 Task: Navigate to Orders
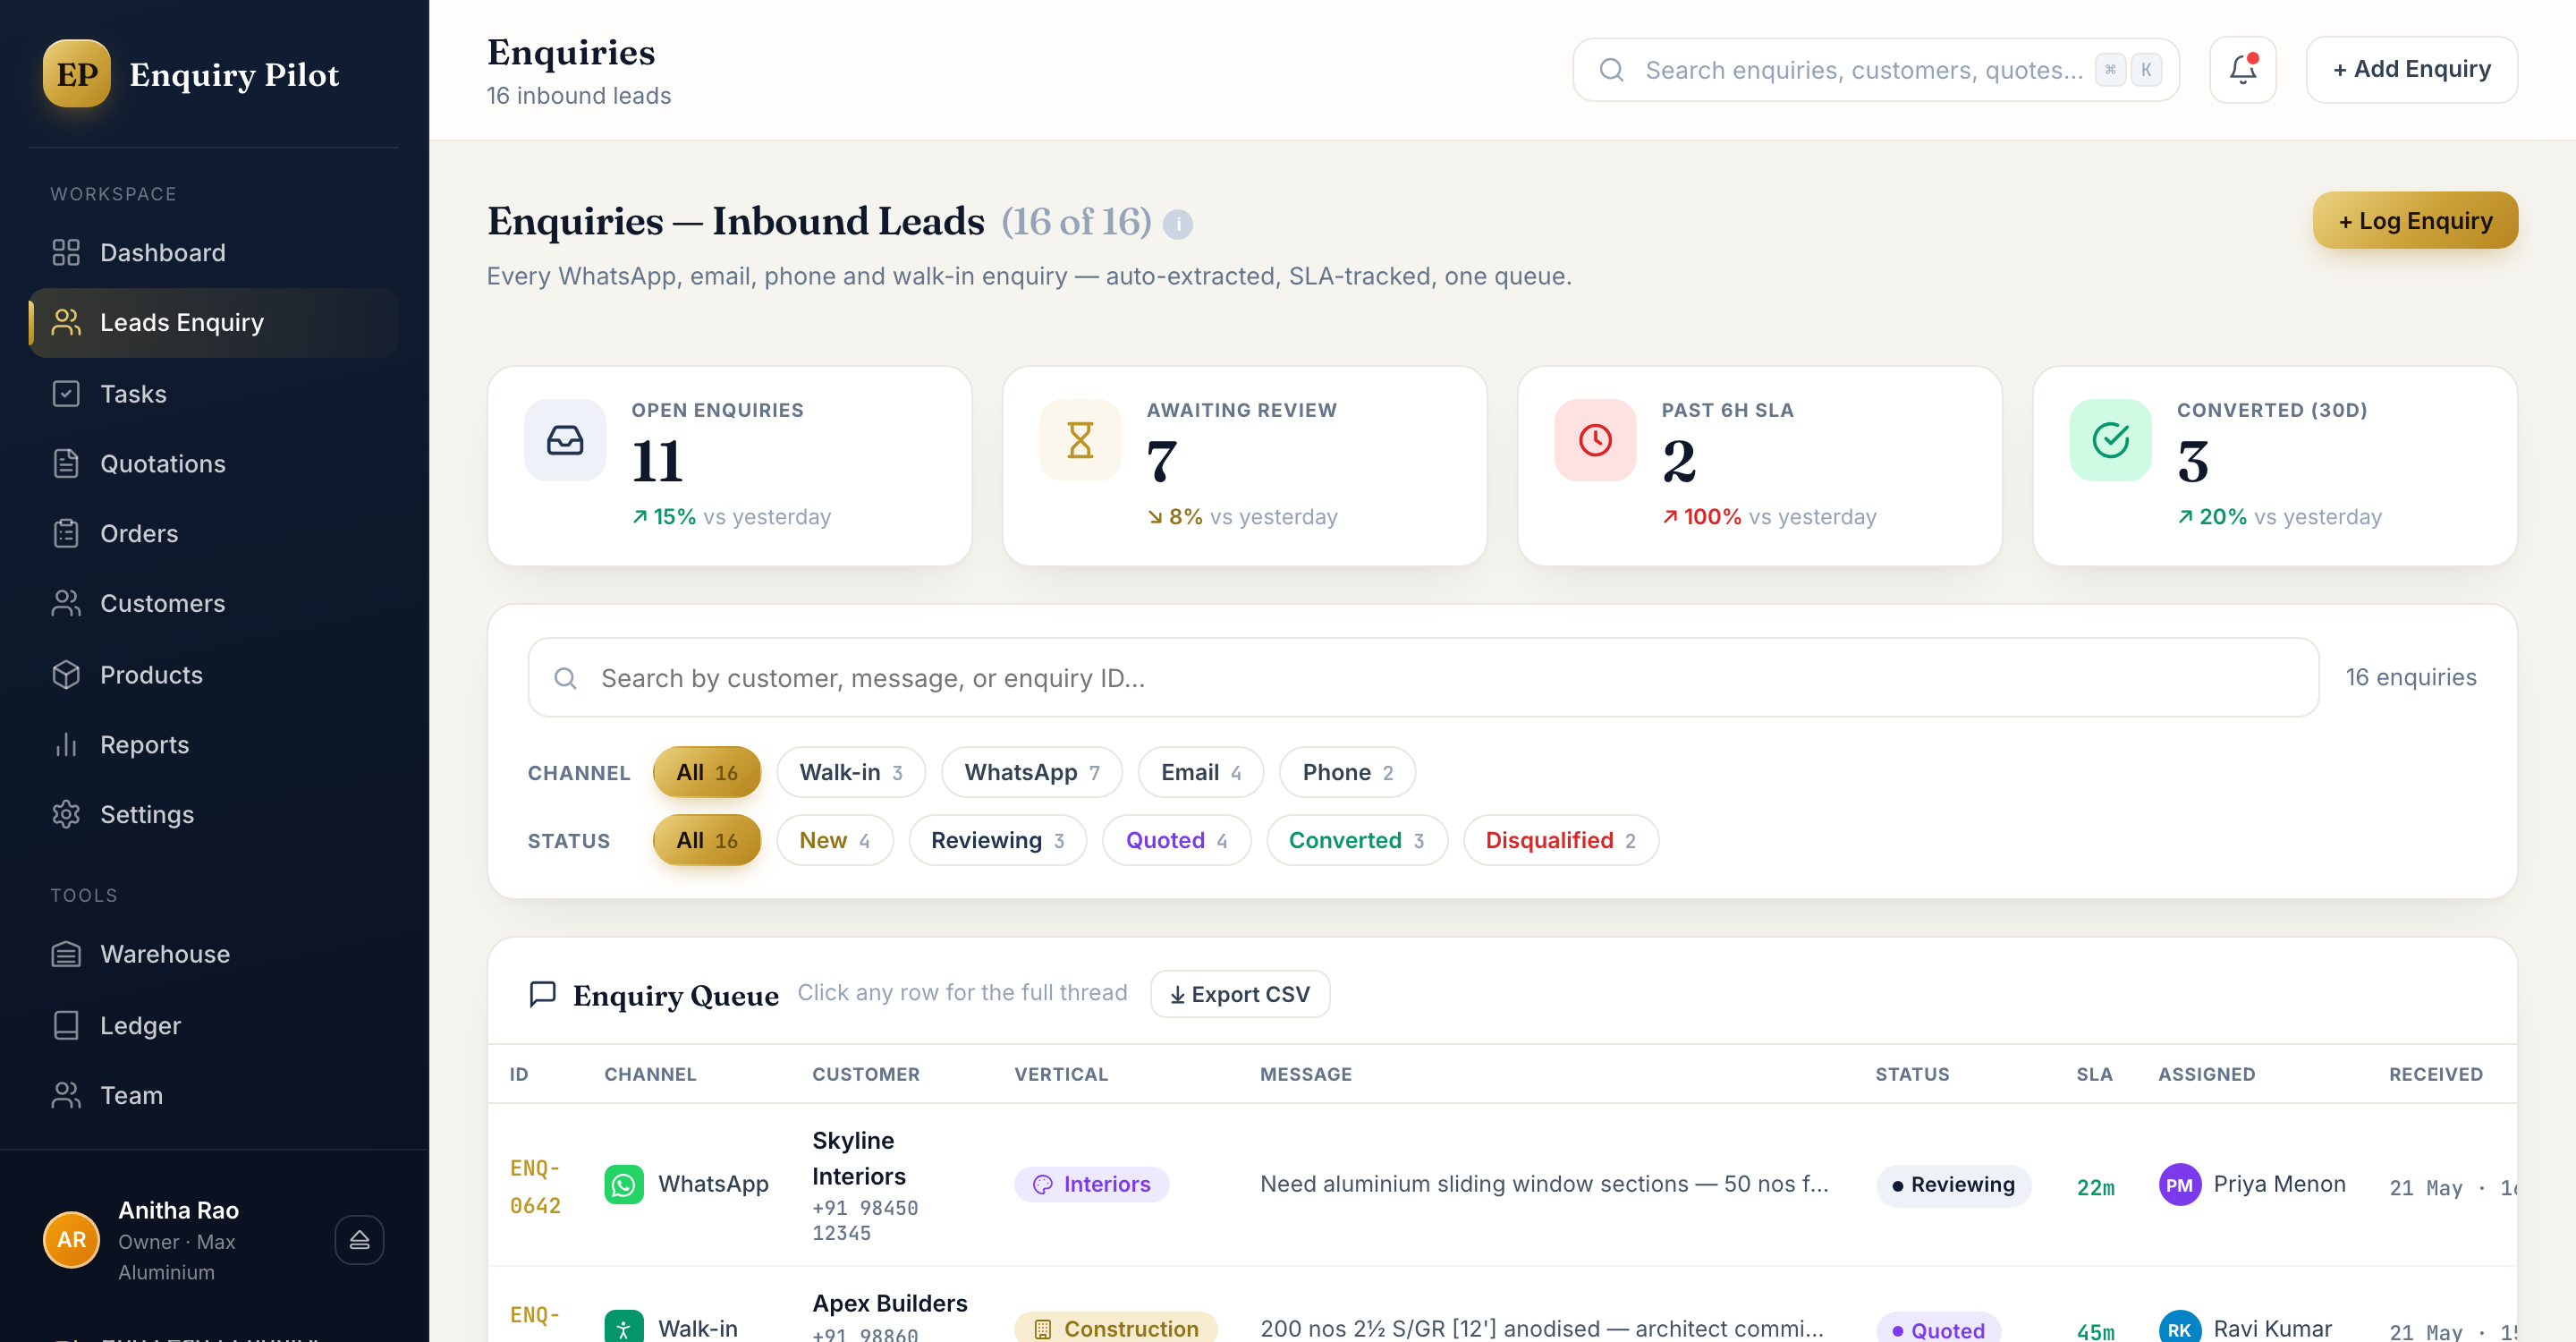click(213, 533)
